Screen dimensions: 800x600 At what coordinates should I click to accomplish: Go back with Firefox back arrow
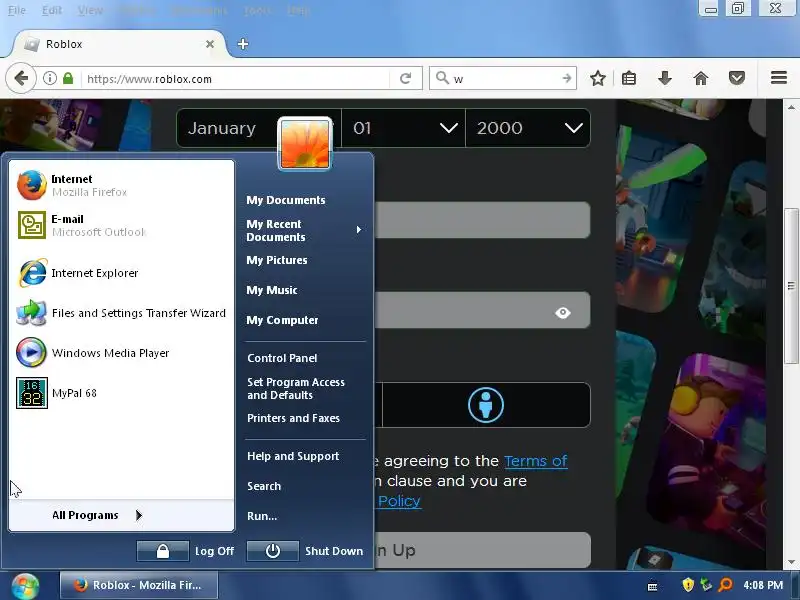[x=21, y=79]
